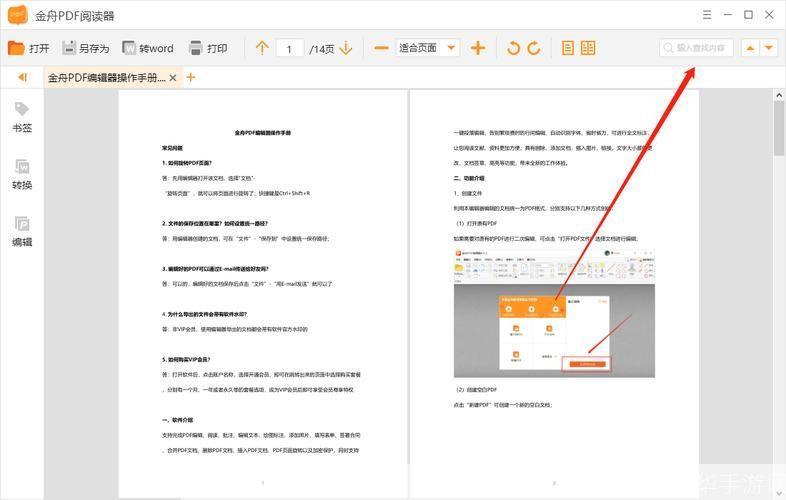Screen dimensions: 786x500
Task: Open the 编辑 edit sidebar tool
Action: 22,232
